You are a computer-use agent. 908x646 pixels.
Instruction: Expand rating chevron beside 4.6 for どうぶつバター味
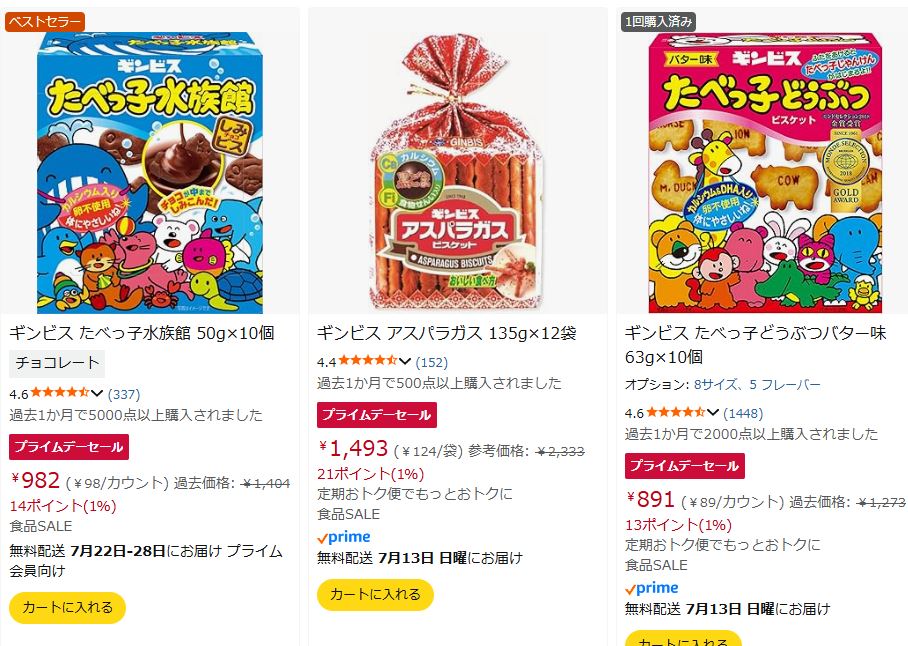click(713, 413)
